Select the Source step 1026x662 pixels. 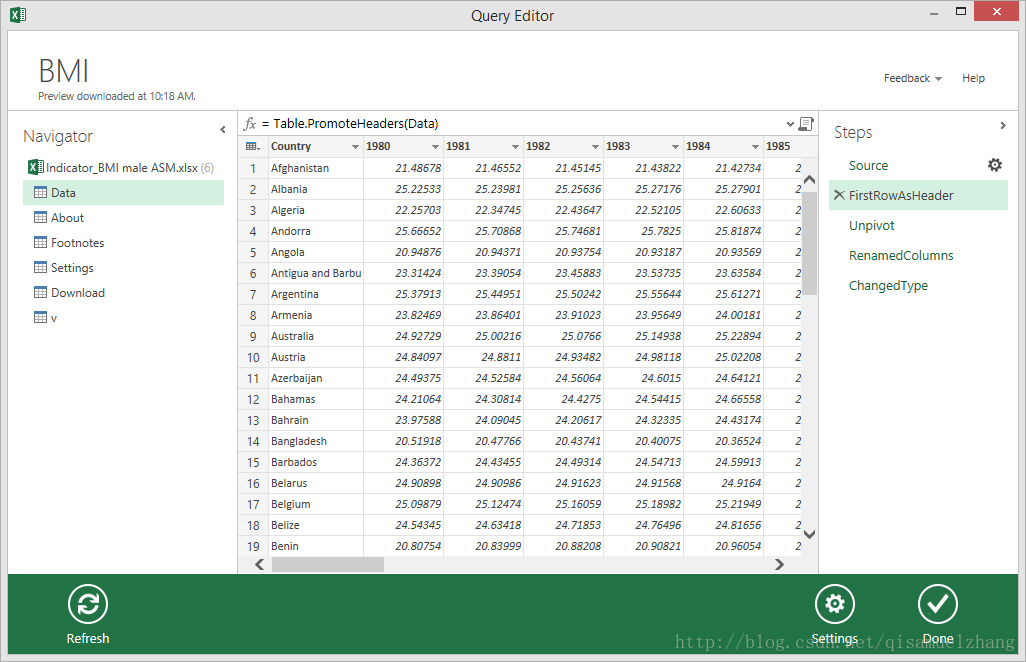coord(868,166)
